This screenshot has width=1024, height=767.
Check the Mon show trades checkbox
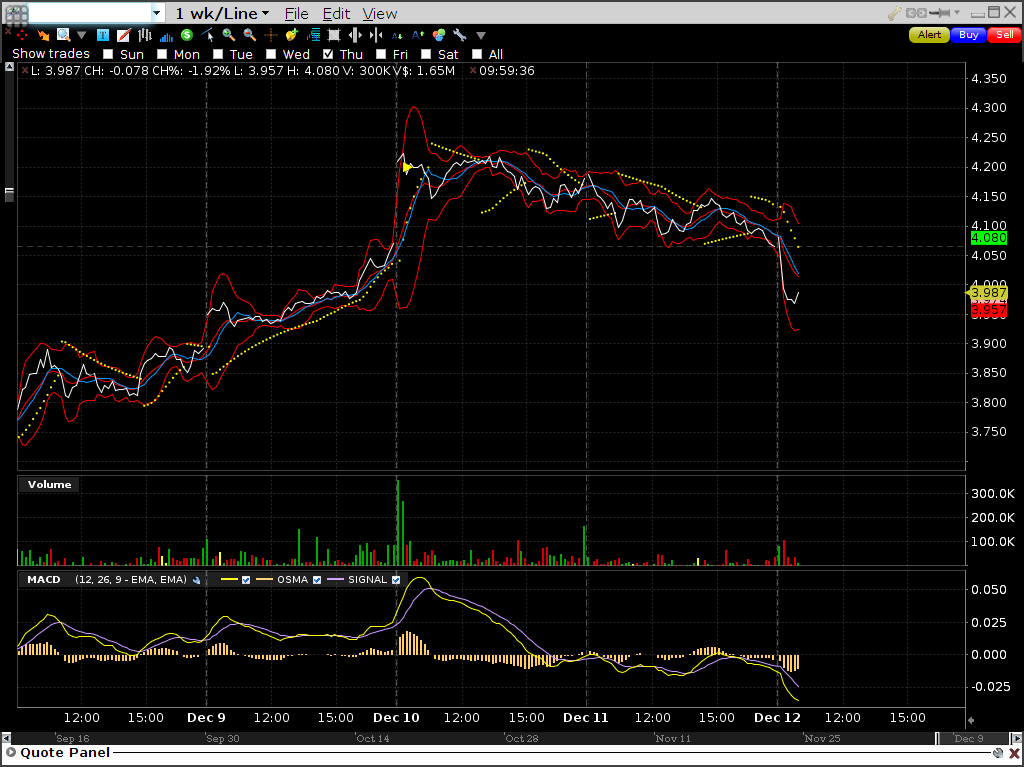tap(162, 54)
